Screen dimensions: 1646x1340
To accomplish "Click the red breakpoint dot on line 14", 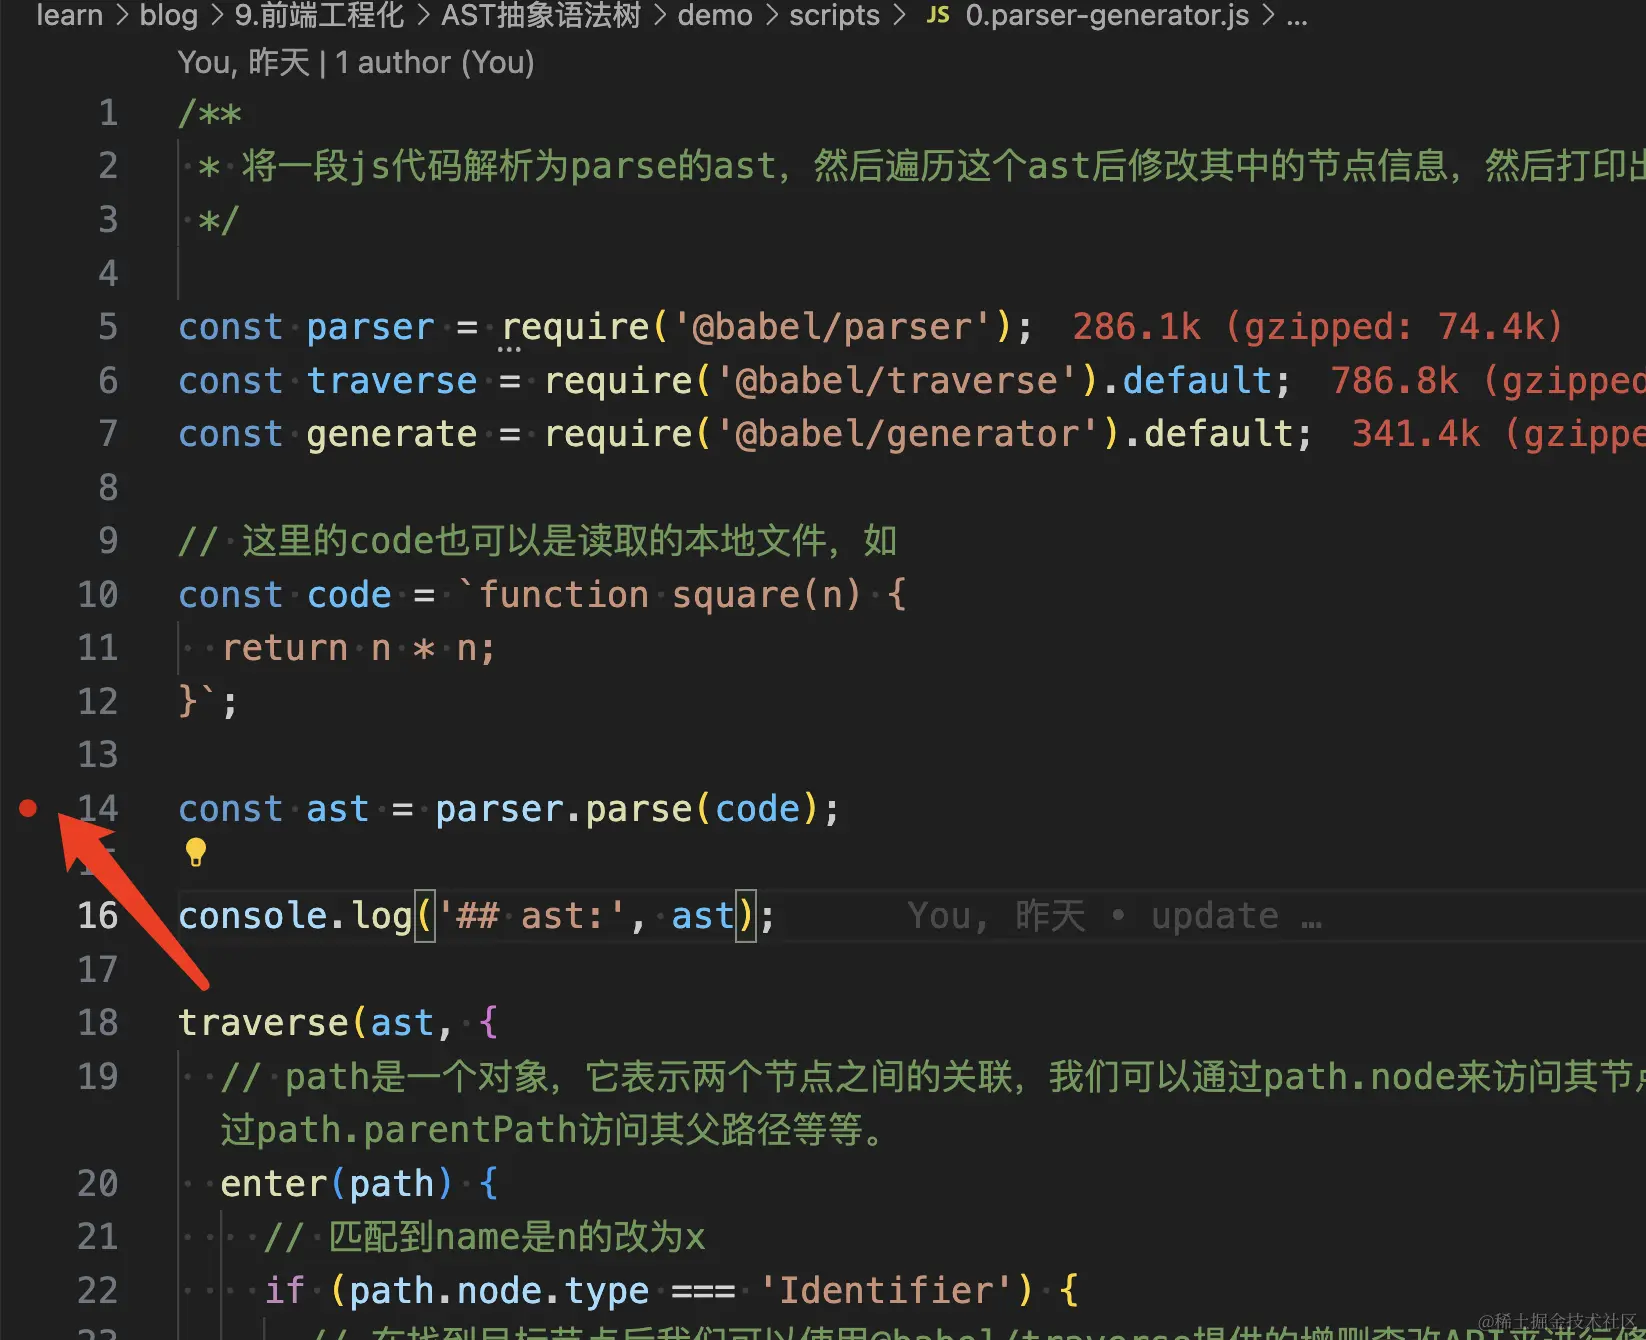I will 29,808.
